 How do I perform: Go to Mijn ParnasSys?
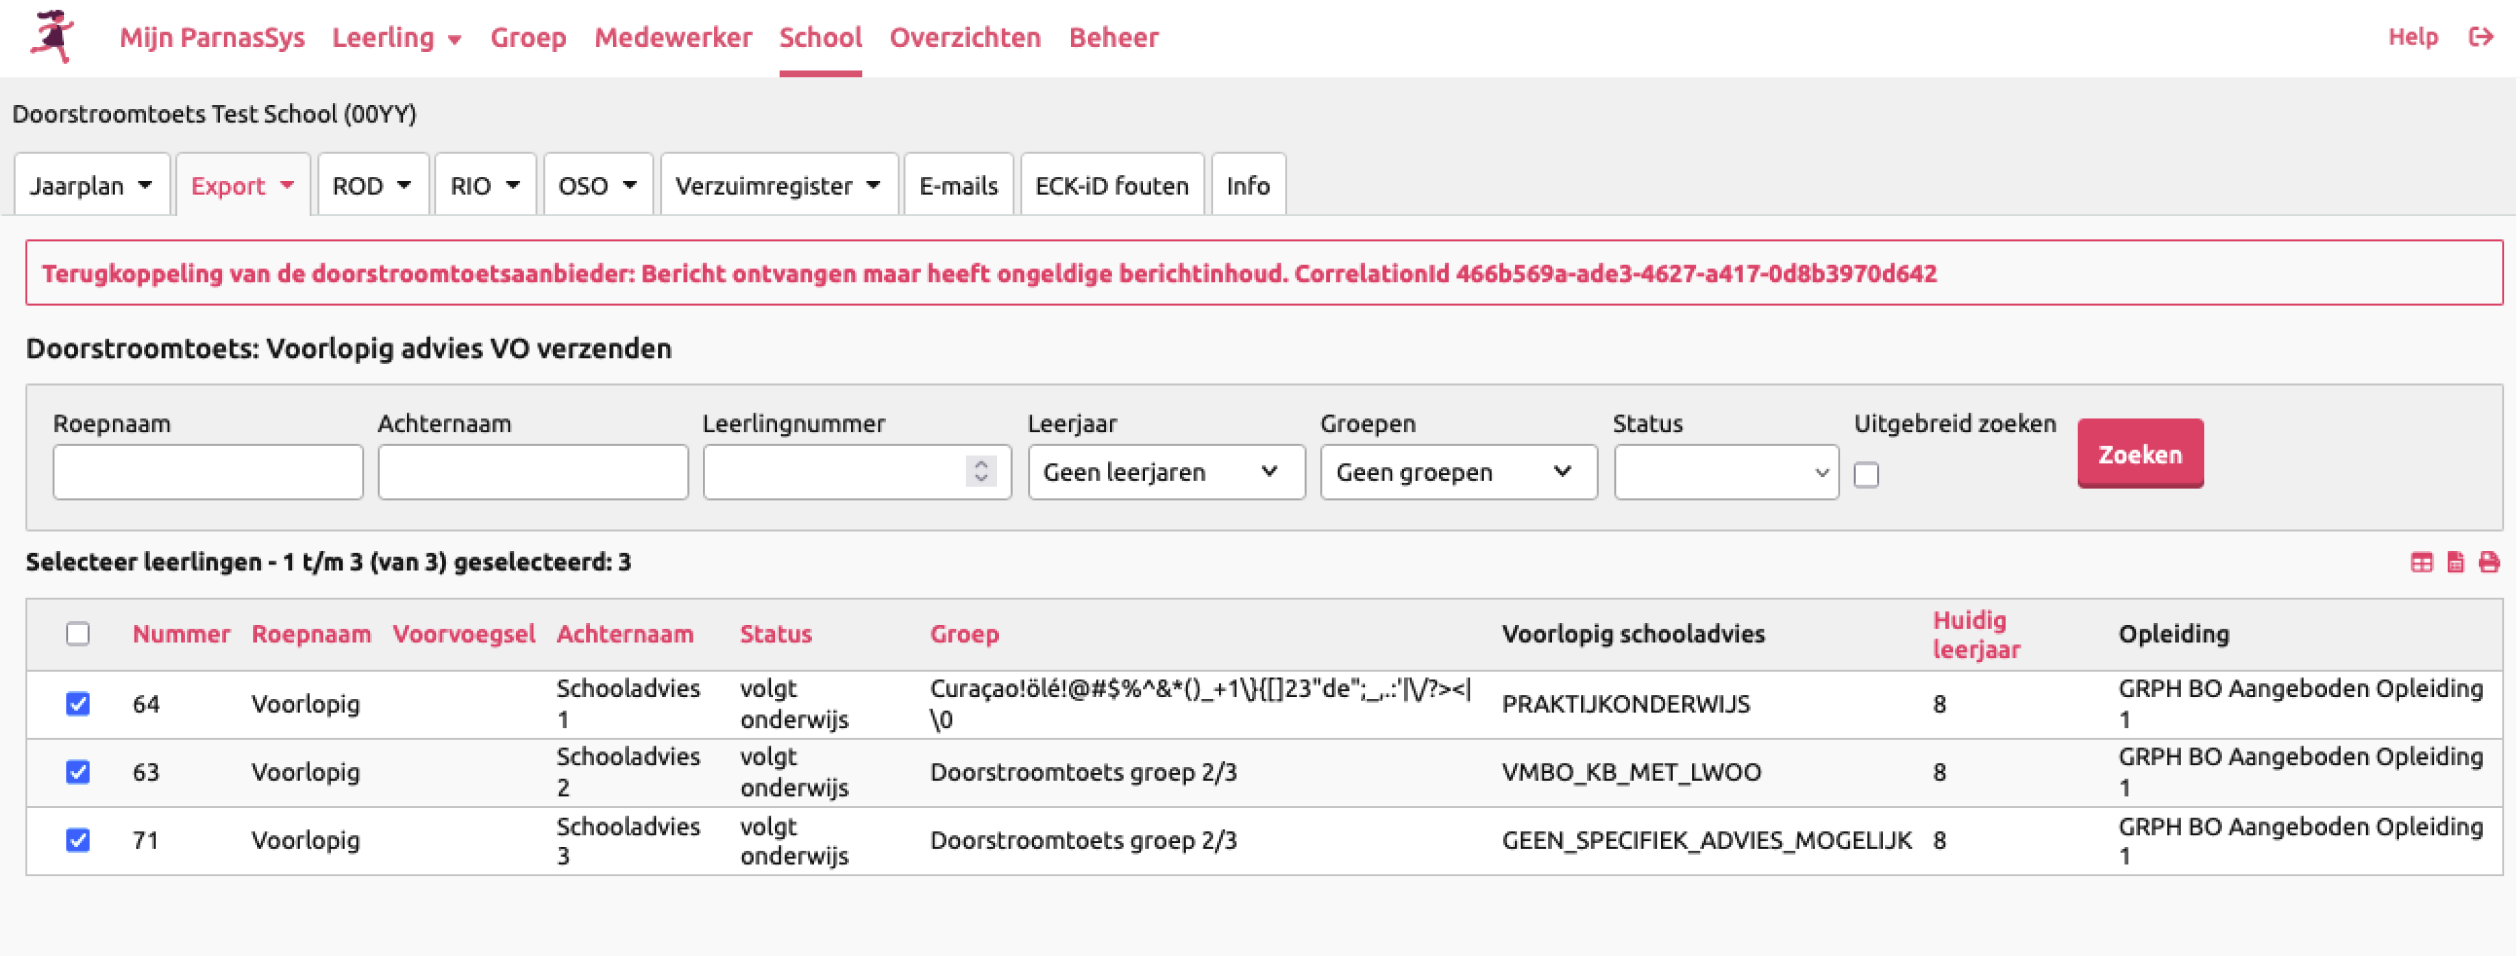[212, 38]
